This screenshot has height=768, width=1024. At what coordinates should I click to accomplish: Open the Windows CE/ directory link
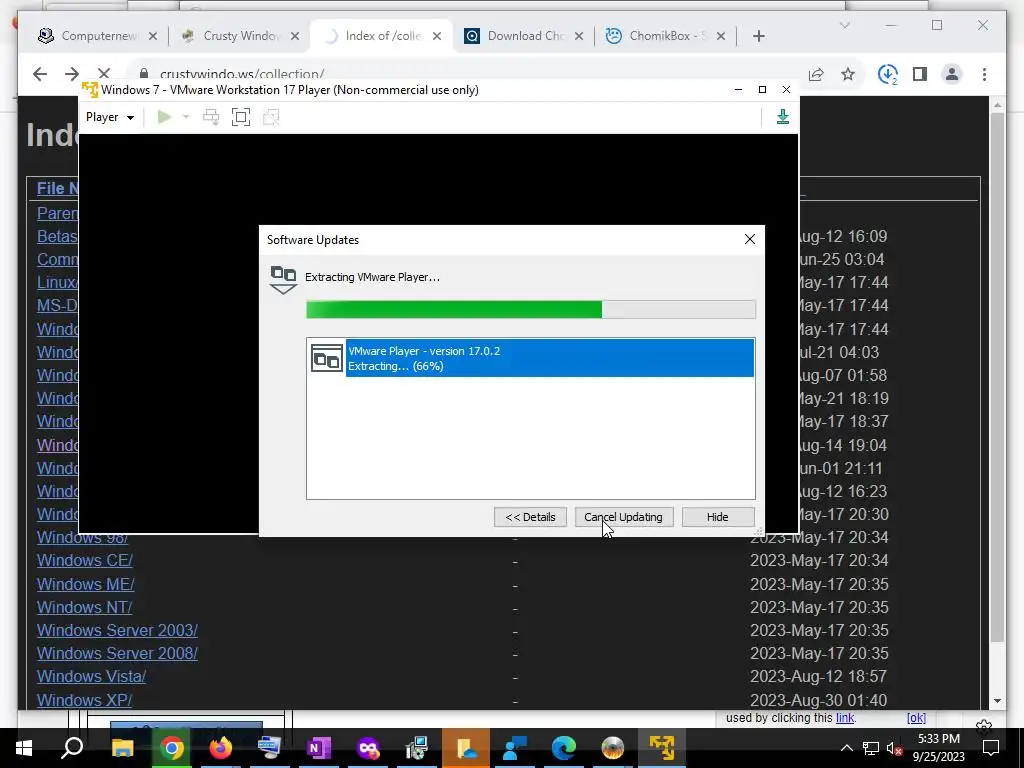click(85, 560)
